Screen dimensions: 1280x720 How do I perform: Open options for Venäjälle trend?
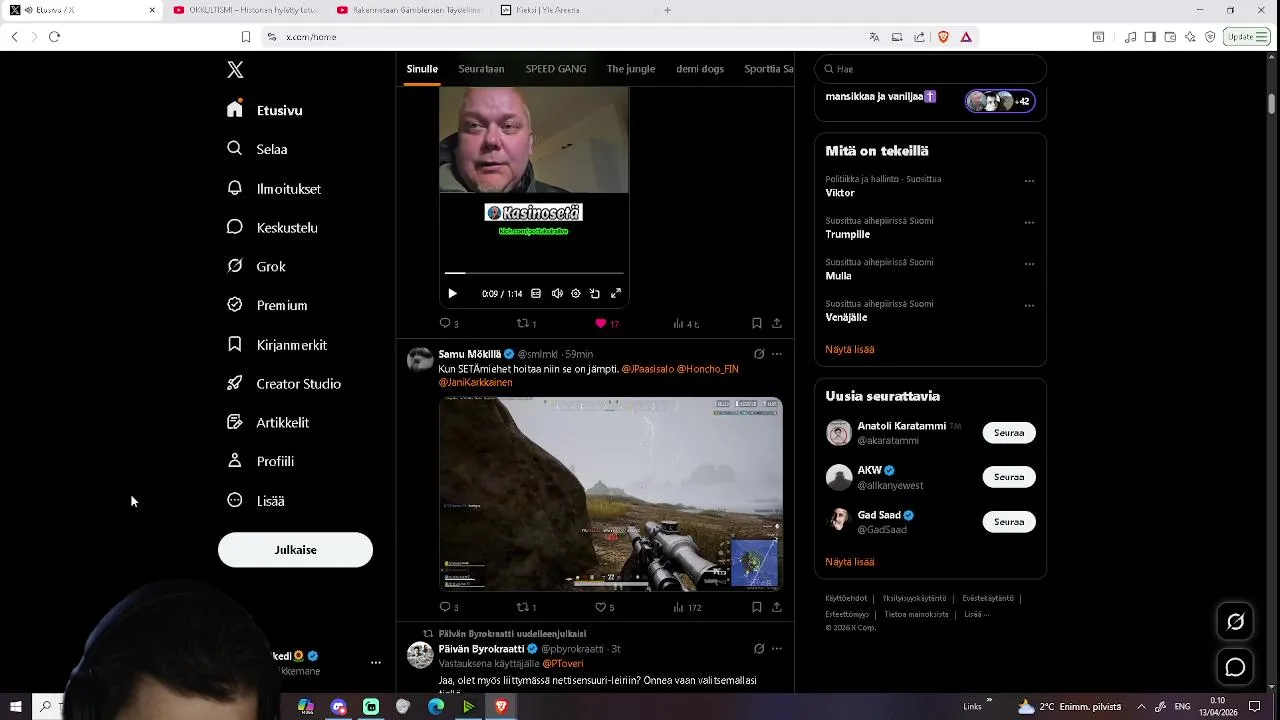(x=1029, y=306)
